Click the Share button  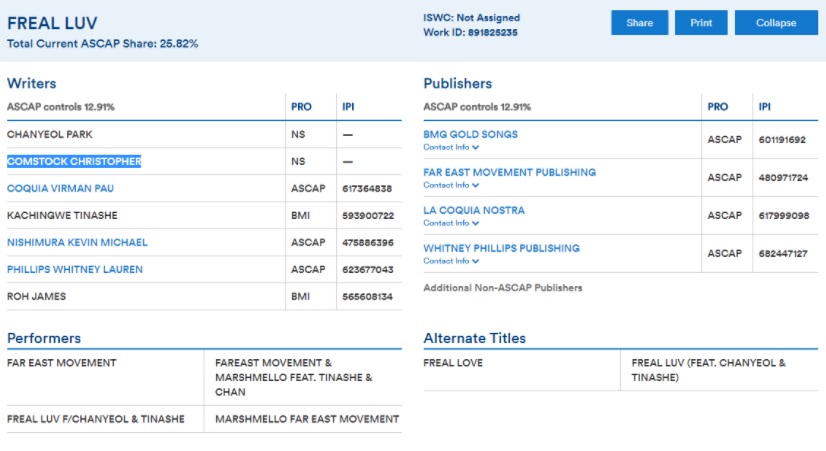pyautogui.click(x=640, y=23)
